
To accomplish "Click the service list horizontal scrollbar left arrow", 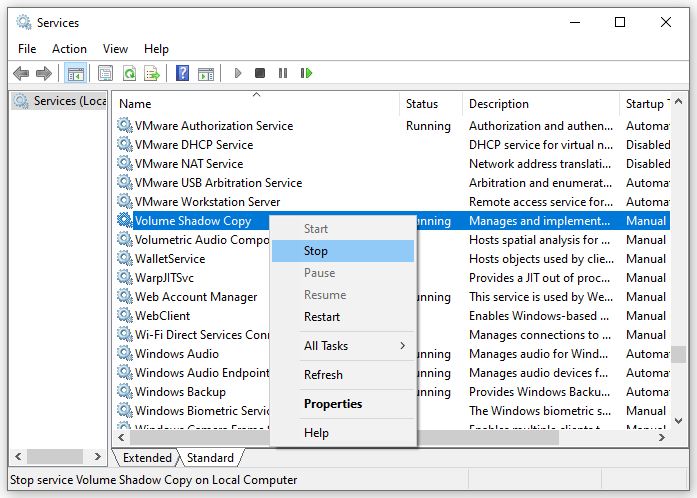I will tap(121, 438).
